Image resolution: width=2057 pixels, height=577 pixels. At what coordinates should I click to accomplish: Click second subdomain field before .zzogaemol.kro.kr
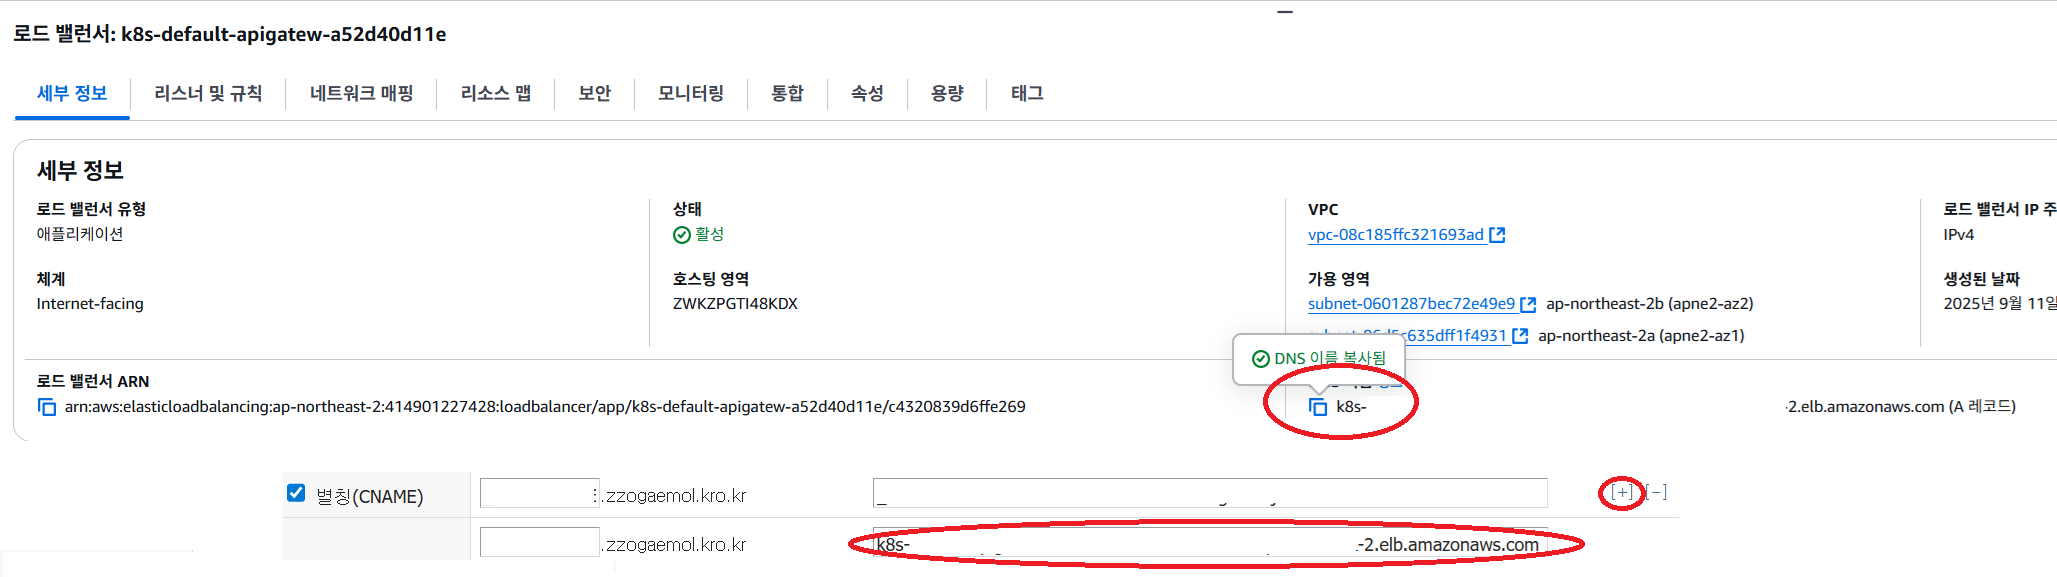[x=539, y=542]
